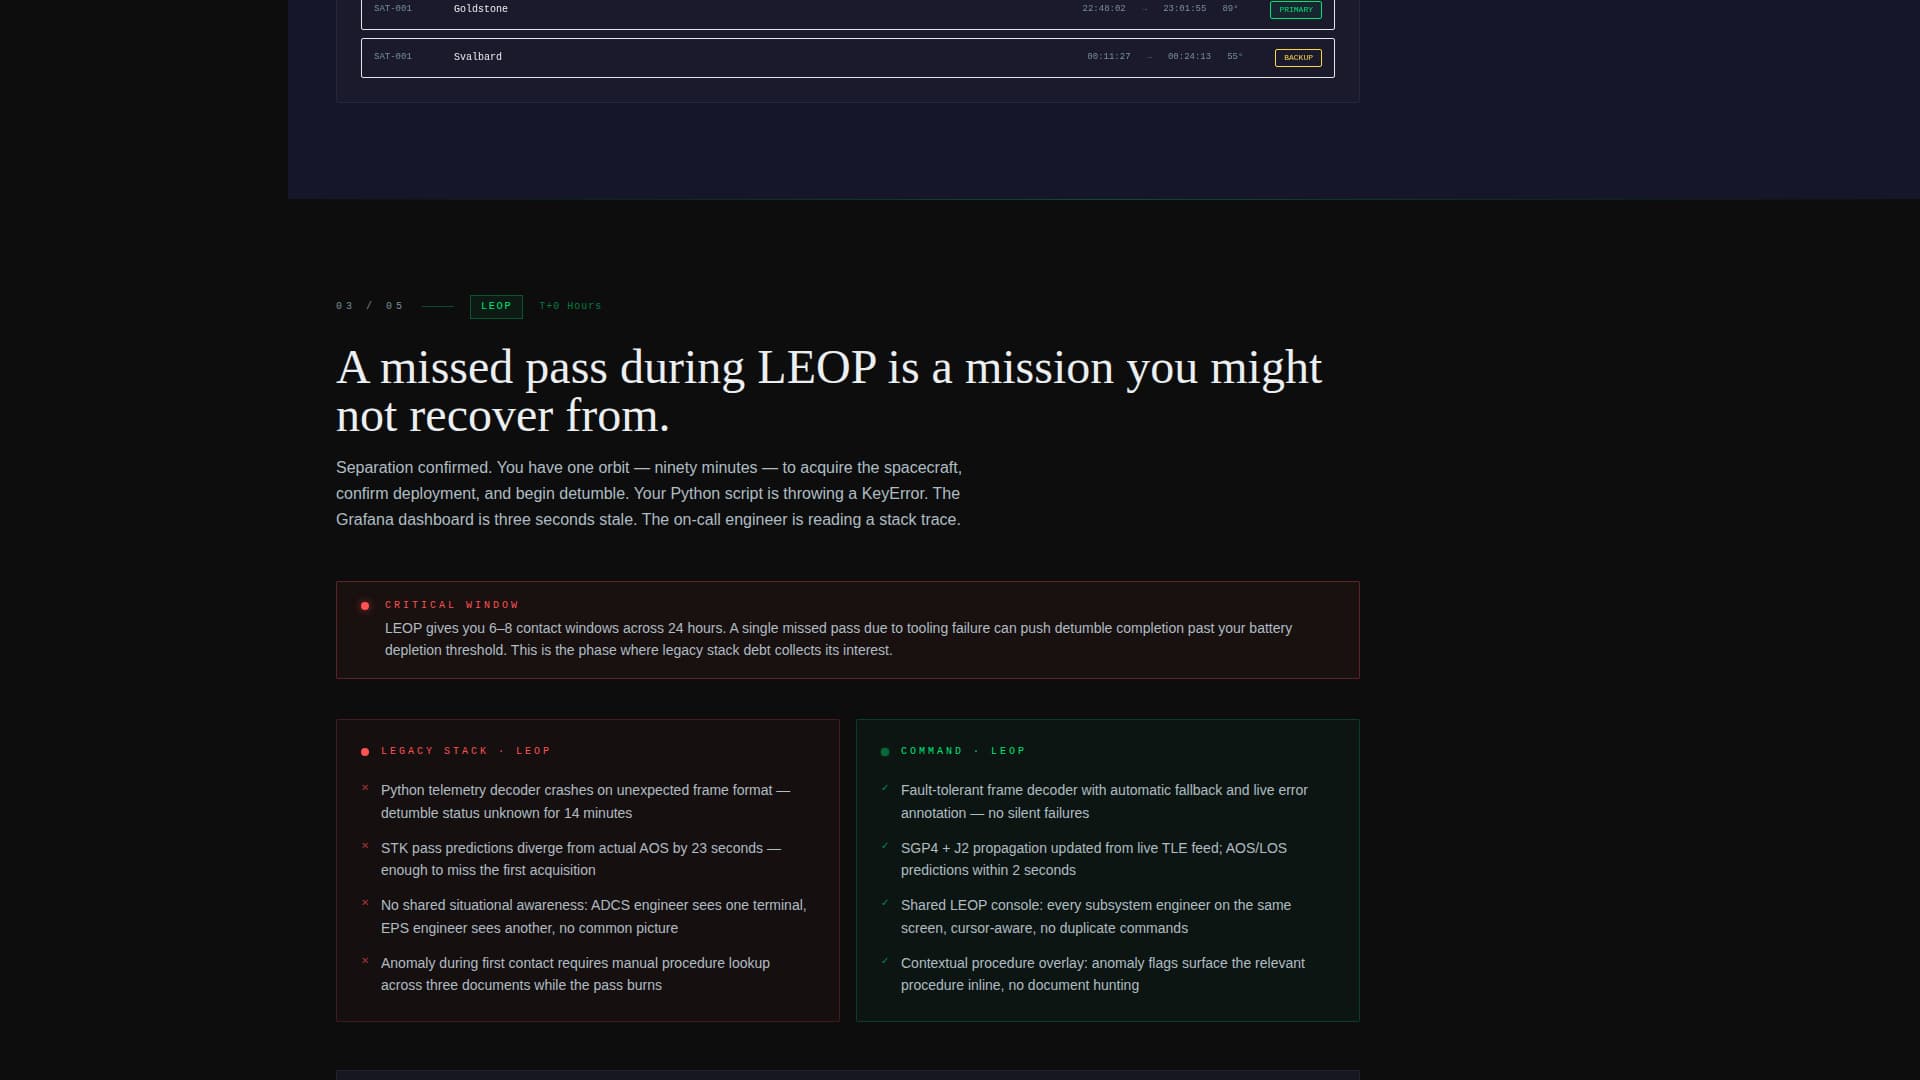Click the X icon beside Python telemetry decoder item
Screen dimensions: 1920x1080
click(x=365, y=789)
